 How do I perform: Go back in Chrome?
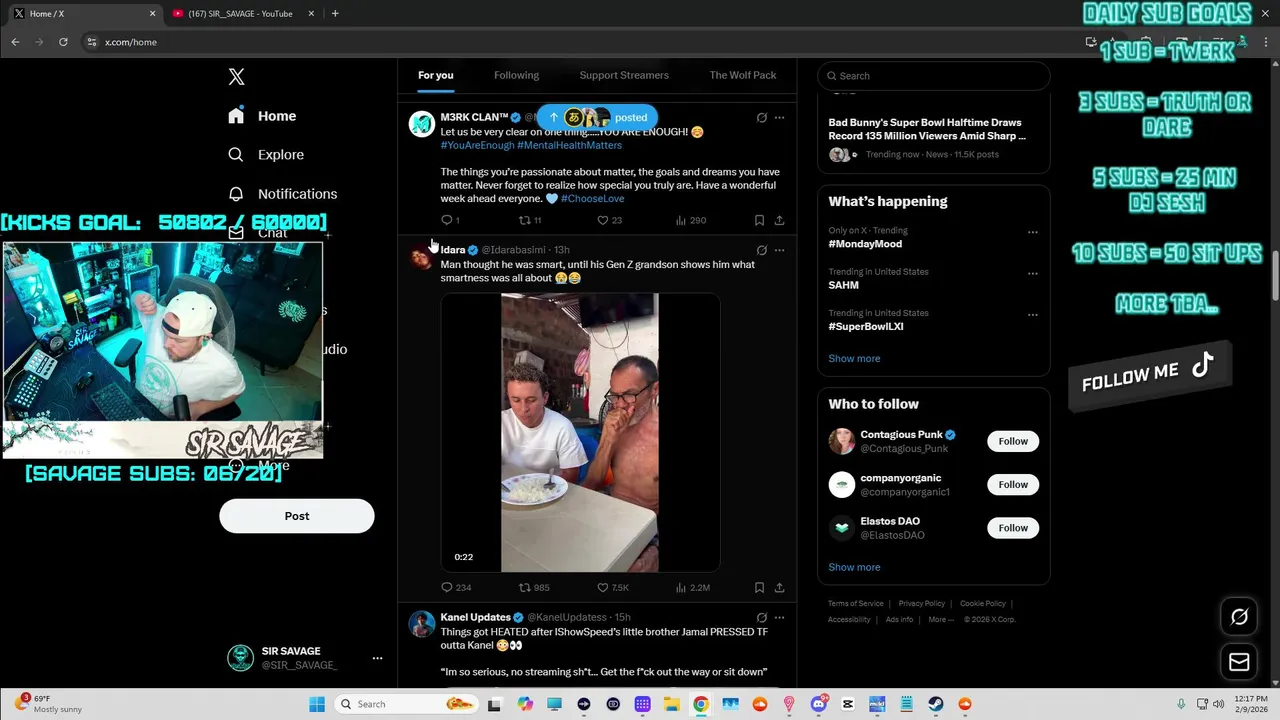15,42
